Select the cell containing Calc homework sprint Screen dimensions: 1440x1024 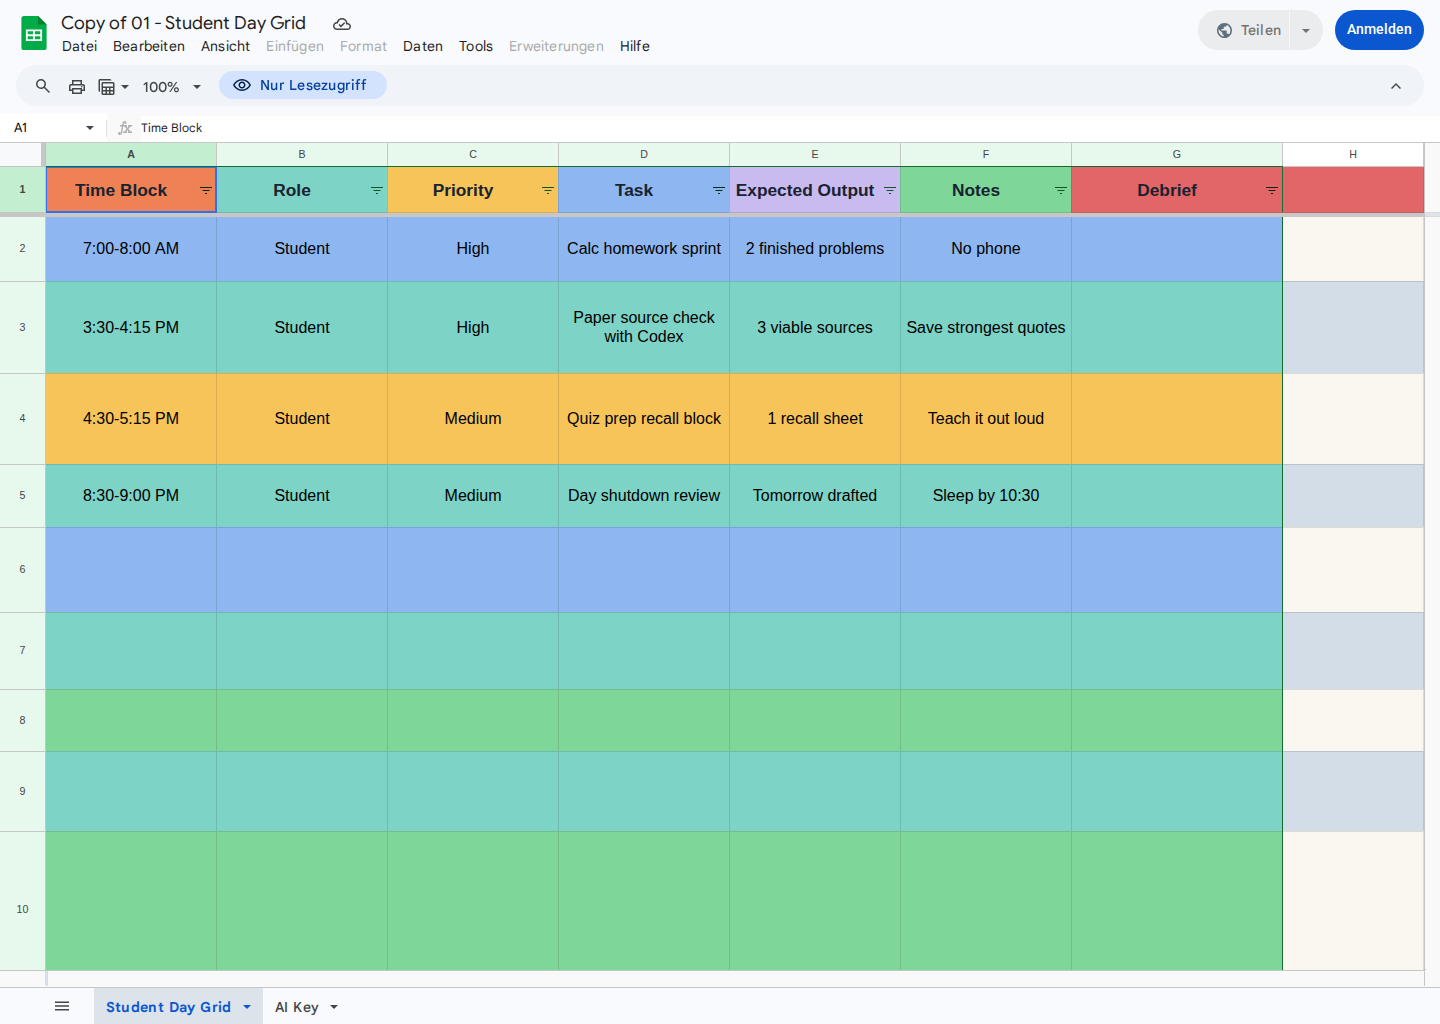coord(643,249)
